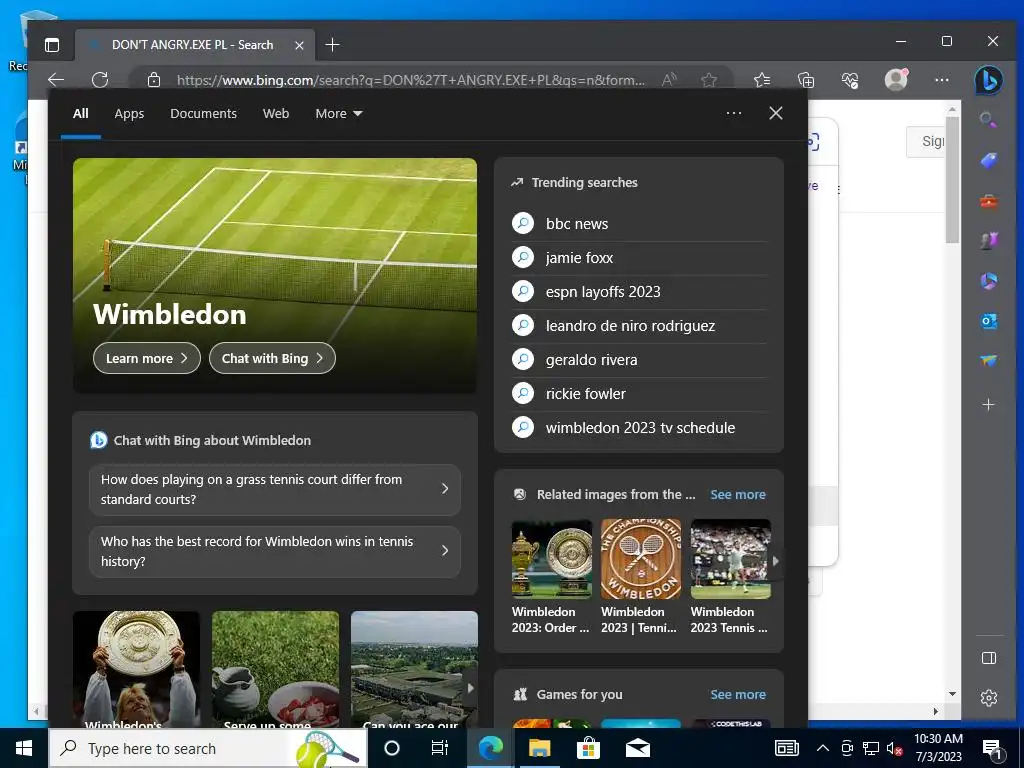
Task: Open Drop paper plane in the sidebar
Action: tap(989, 360)
